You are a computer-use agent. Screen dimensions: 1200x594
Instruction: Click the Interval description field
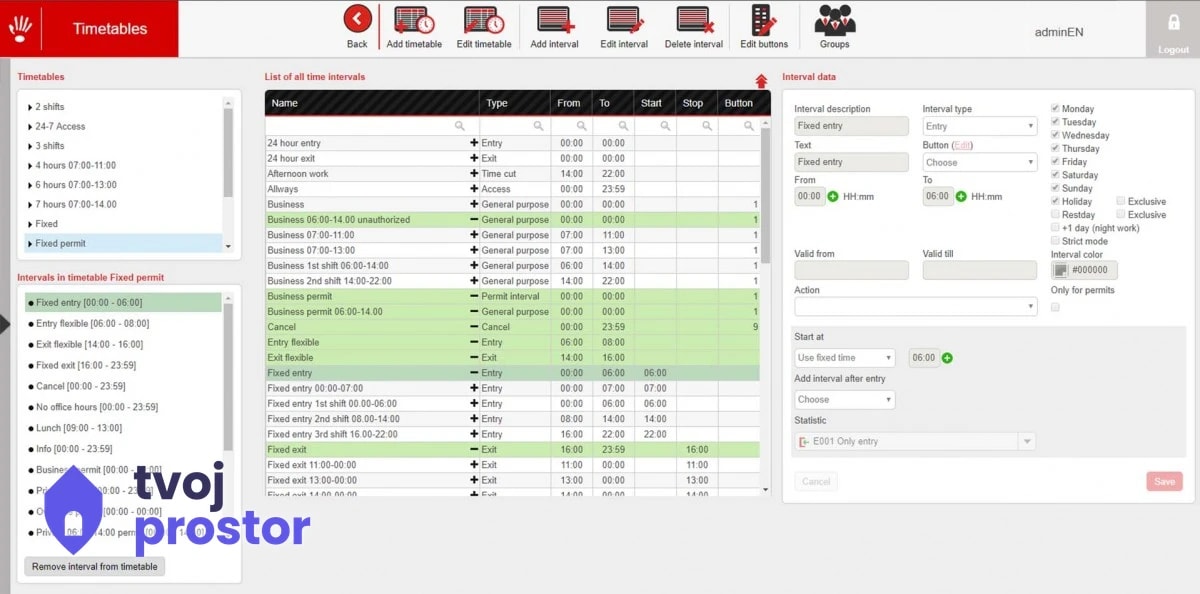pos(851,126)
